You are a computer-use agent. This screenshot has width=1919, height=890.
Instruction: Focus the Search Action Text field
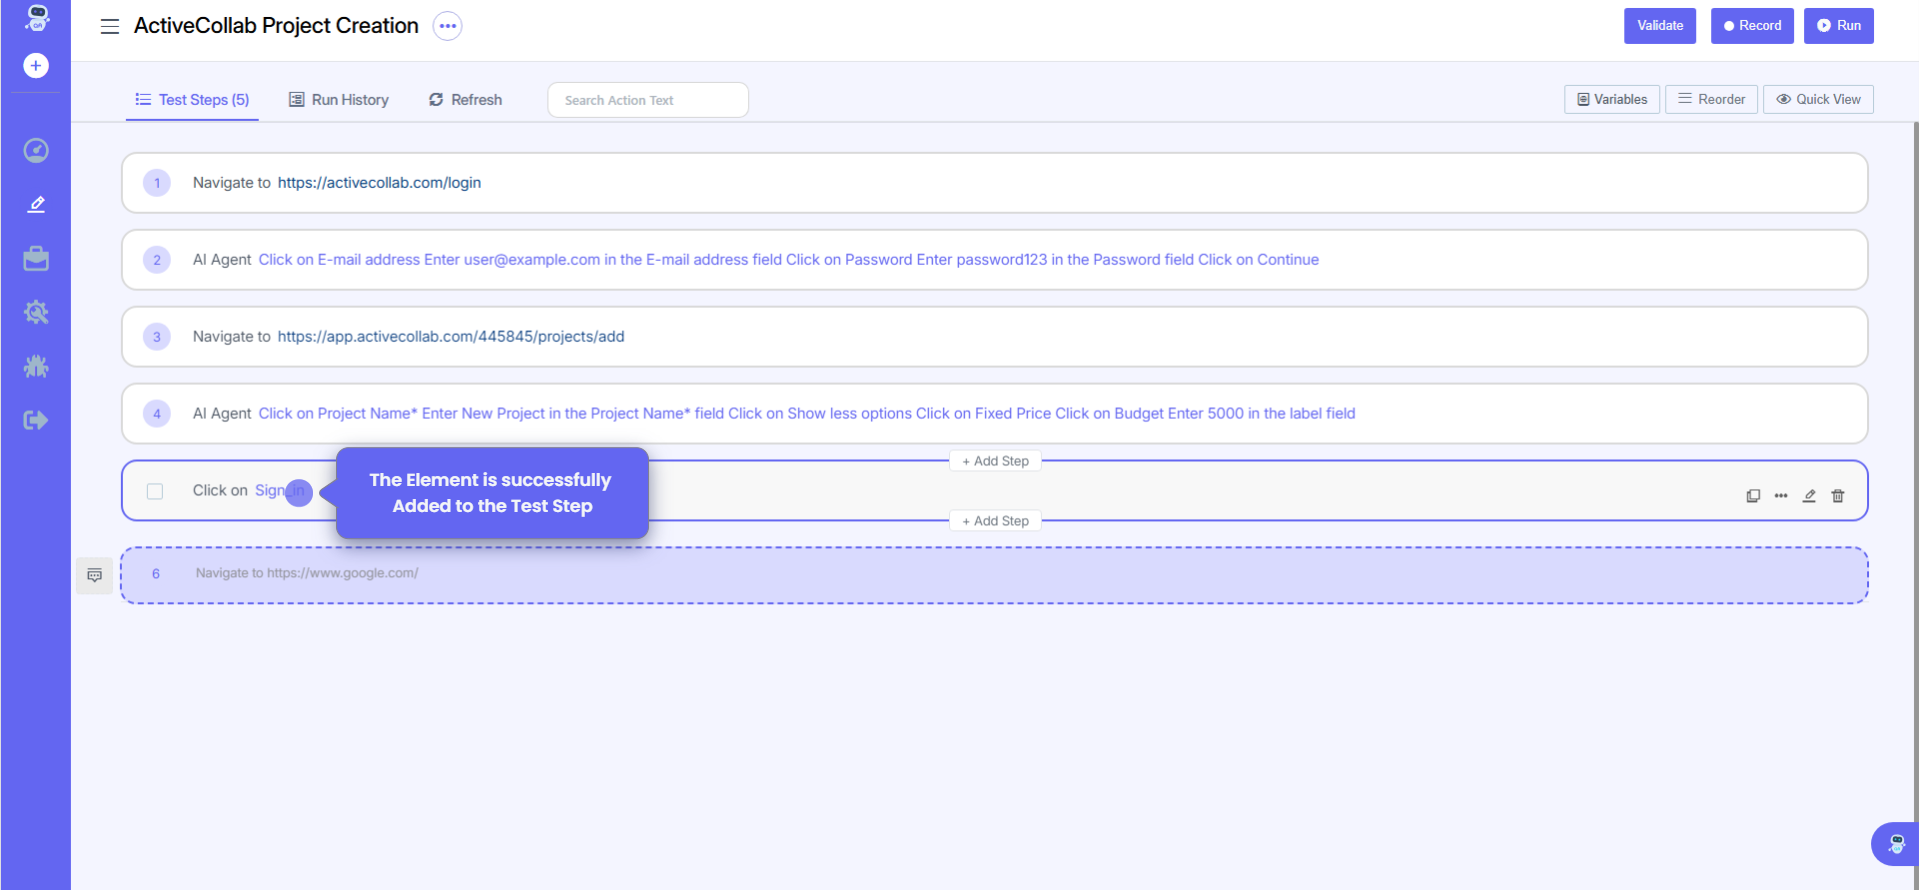[x=647, y=100]
